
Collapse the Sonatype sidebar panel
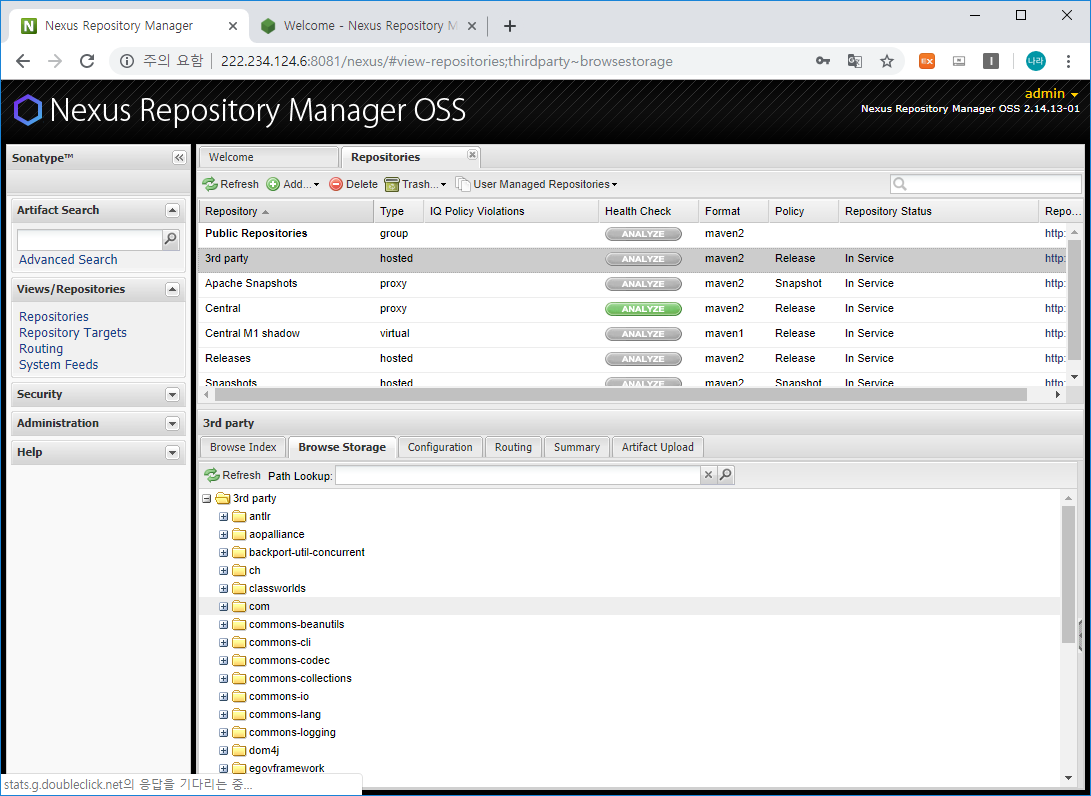179,158
